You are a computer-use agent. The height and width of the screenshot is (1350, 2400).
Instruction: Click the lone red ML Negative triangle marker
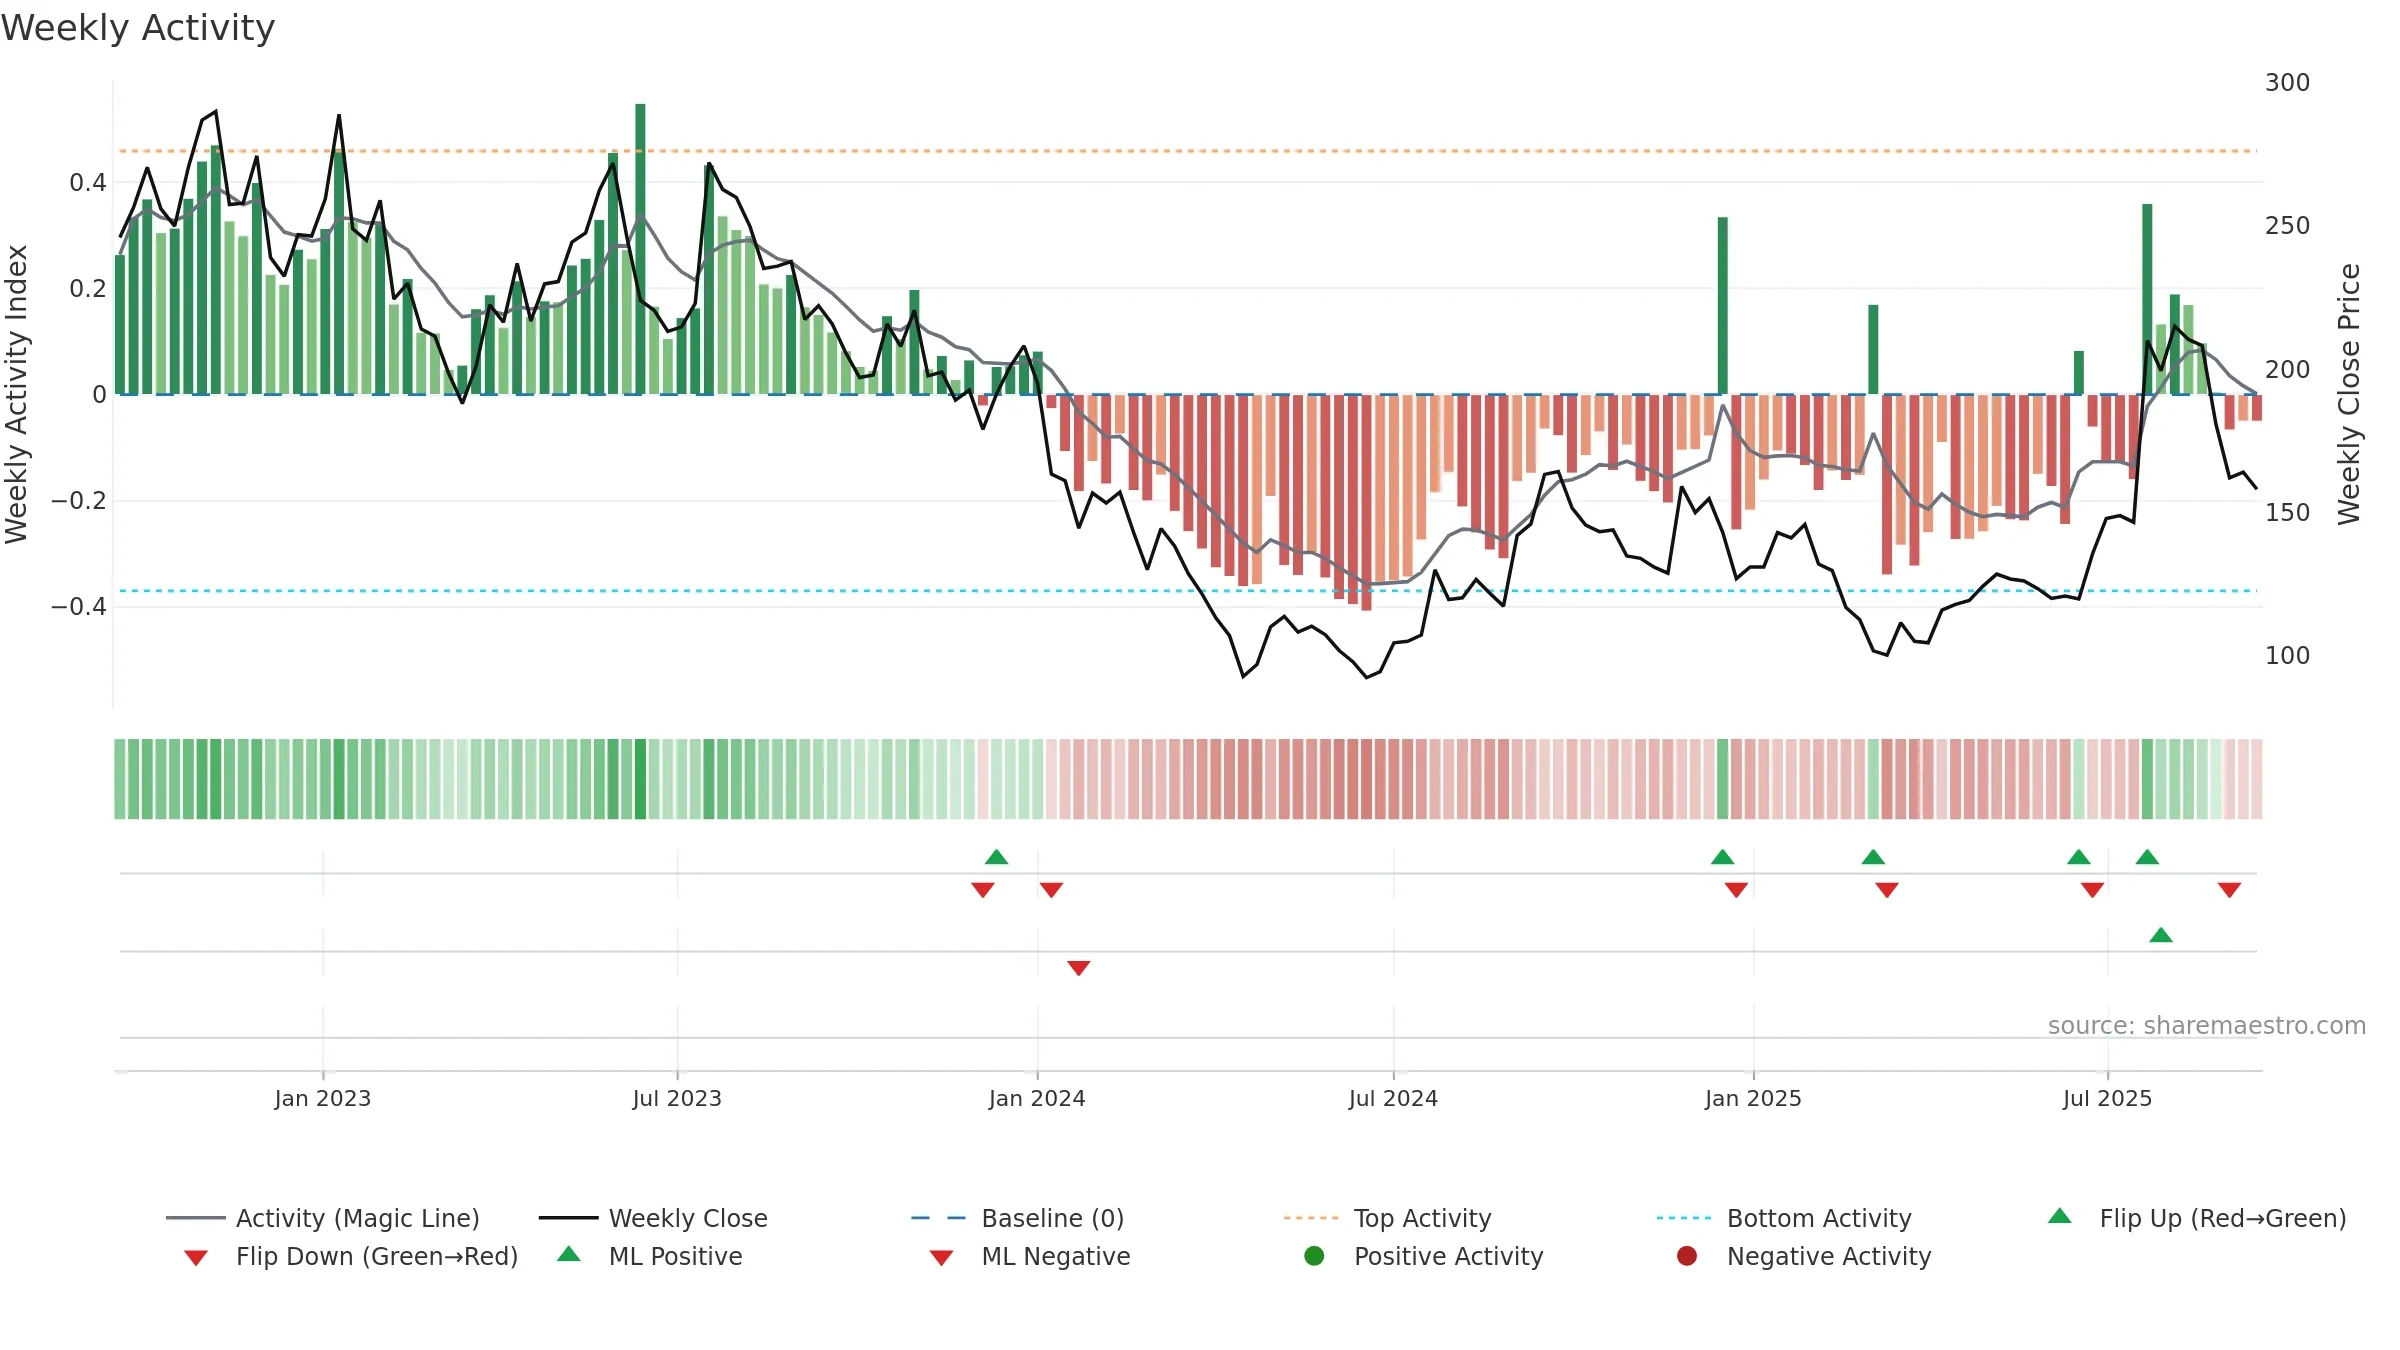coord(1079,968)
